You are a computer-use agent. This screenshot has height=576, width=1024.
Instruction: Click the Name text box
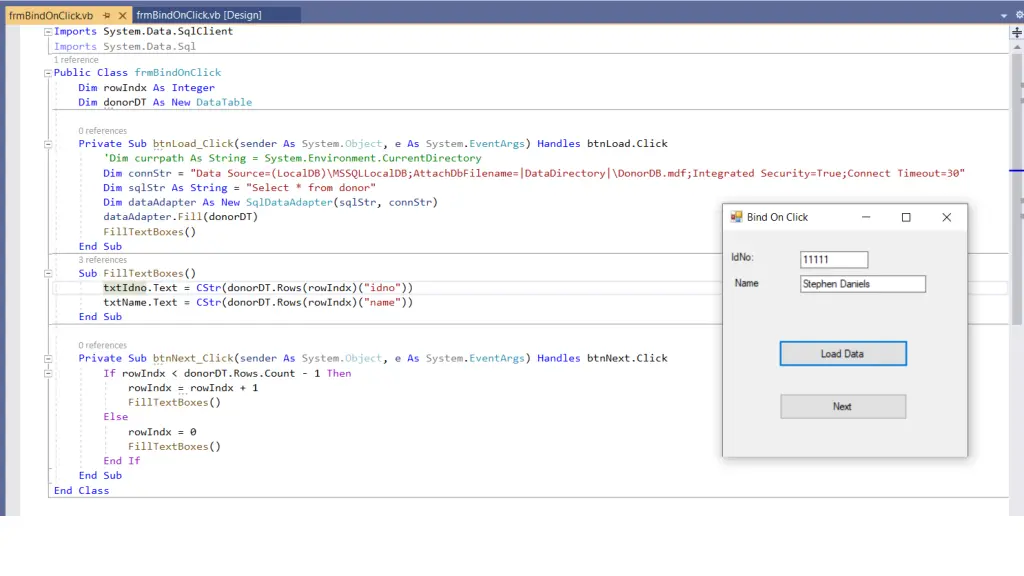pos(863,283)
